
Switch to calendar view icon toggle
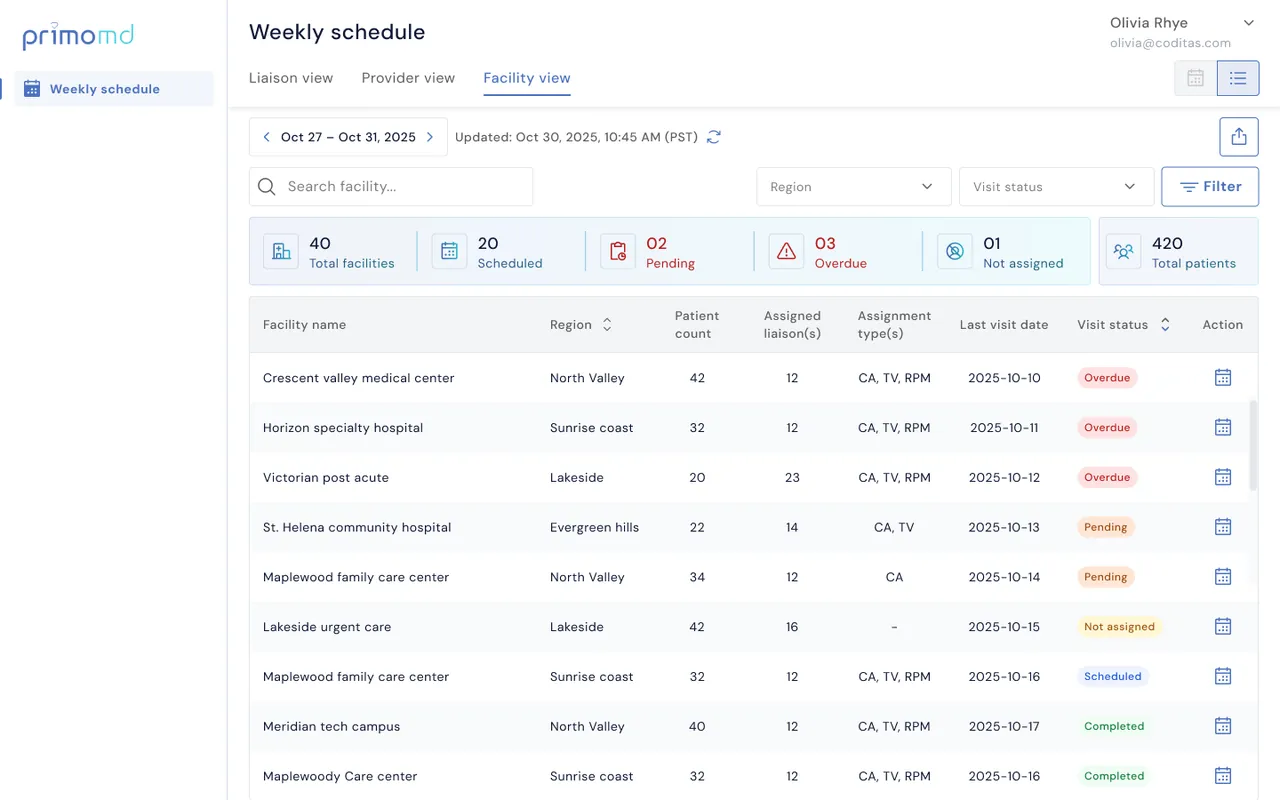[1195, 78]
